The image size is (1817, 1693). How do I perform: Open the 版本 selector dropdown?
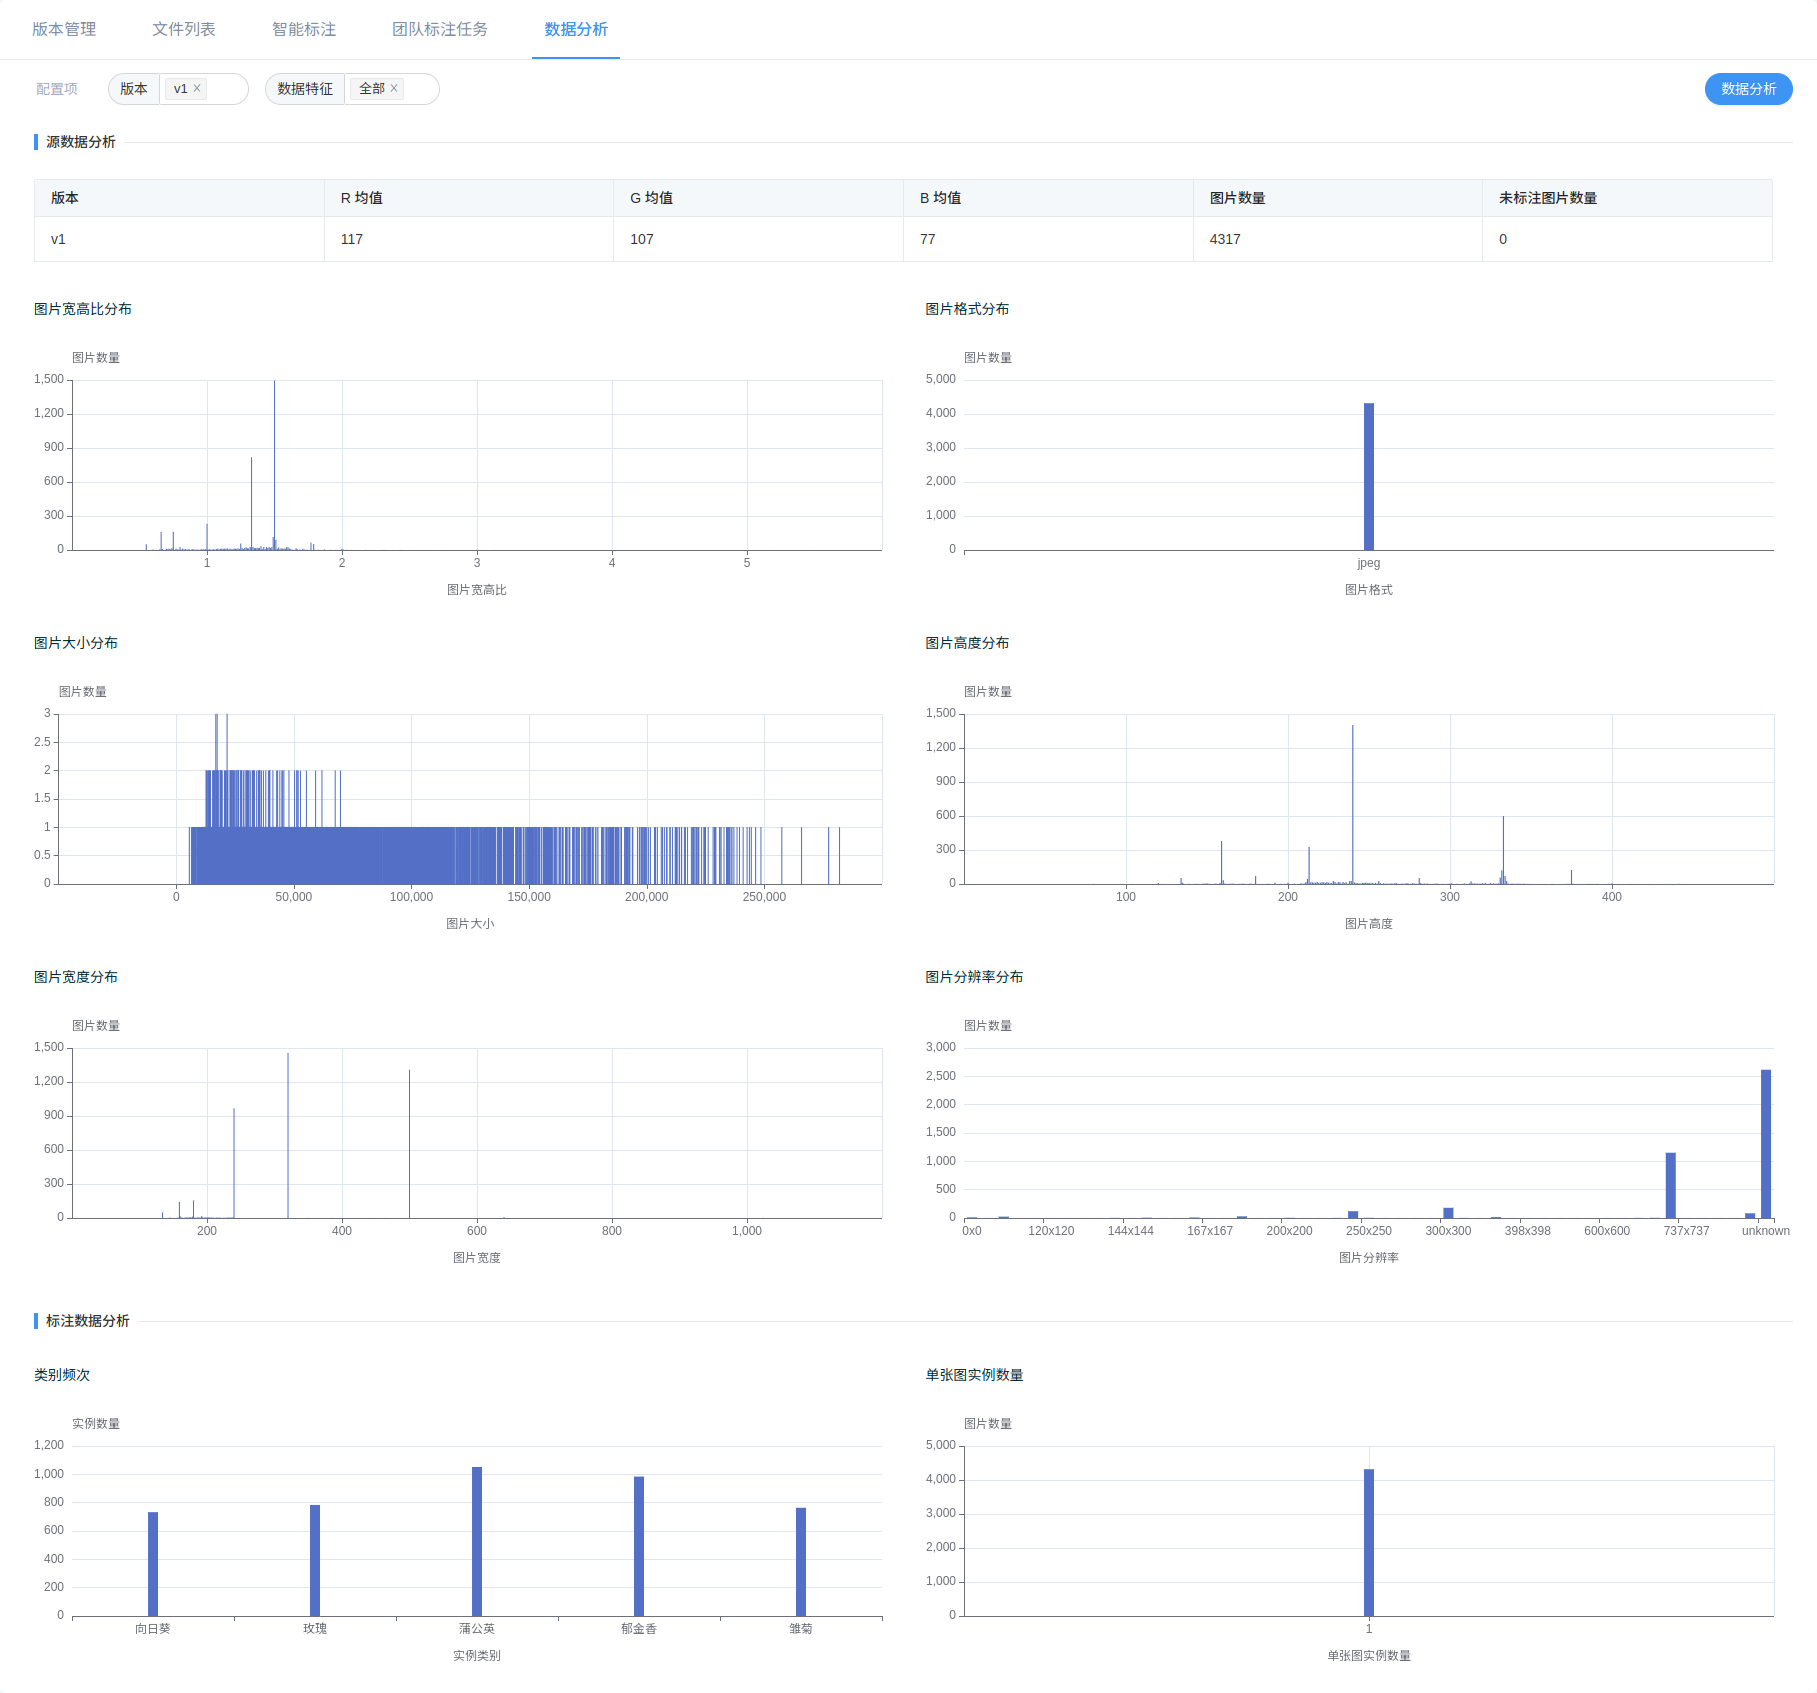coord(204,89)
